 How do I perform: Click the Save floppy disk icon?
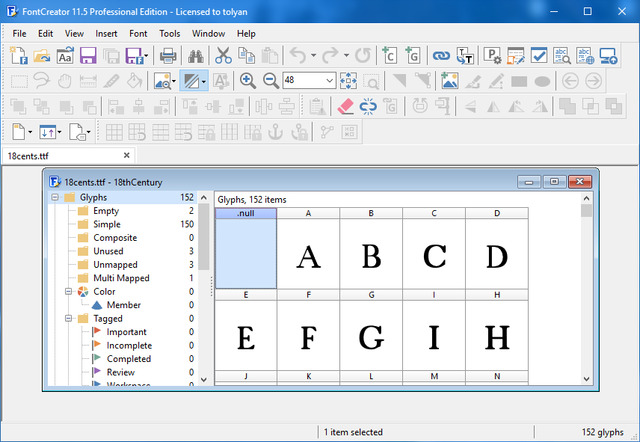88,56
